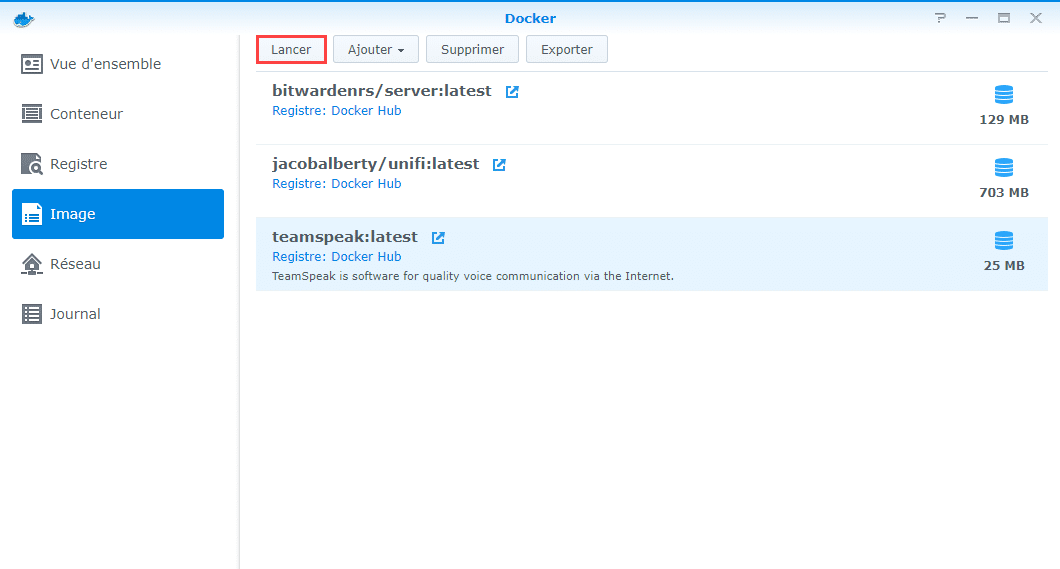Open external link icon for jacobalberty/unifi:latest
This screenshot has width=1060, height=569.
point(499,165)
